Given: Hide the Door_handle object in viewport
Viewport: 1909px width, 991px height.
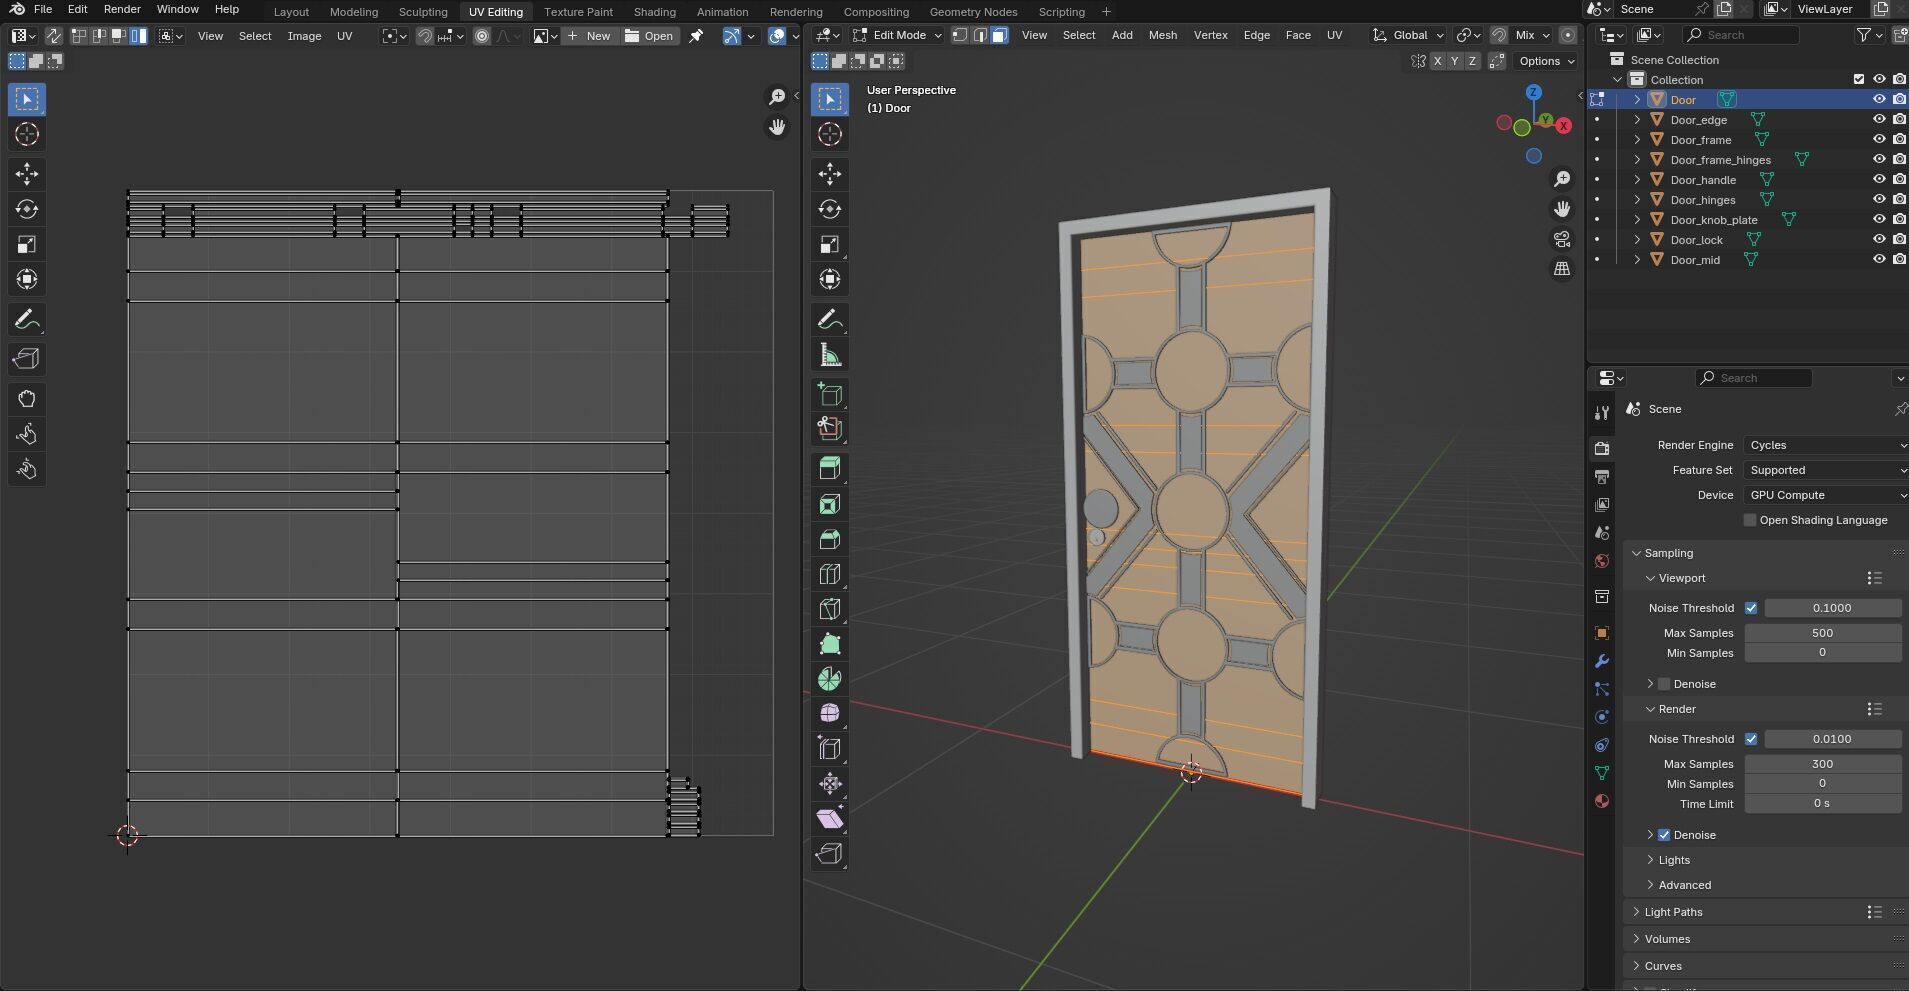Looking at the screenshot, I should click(1879, 179).
